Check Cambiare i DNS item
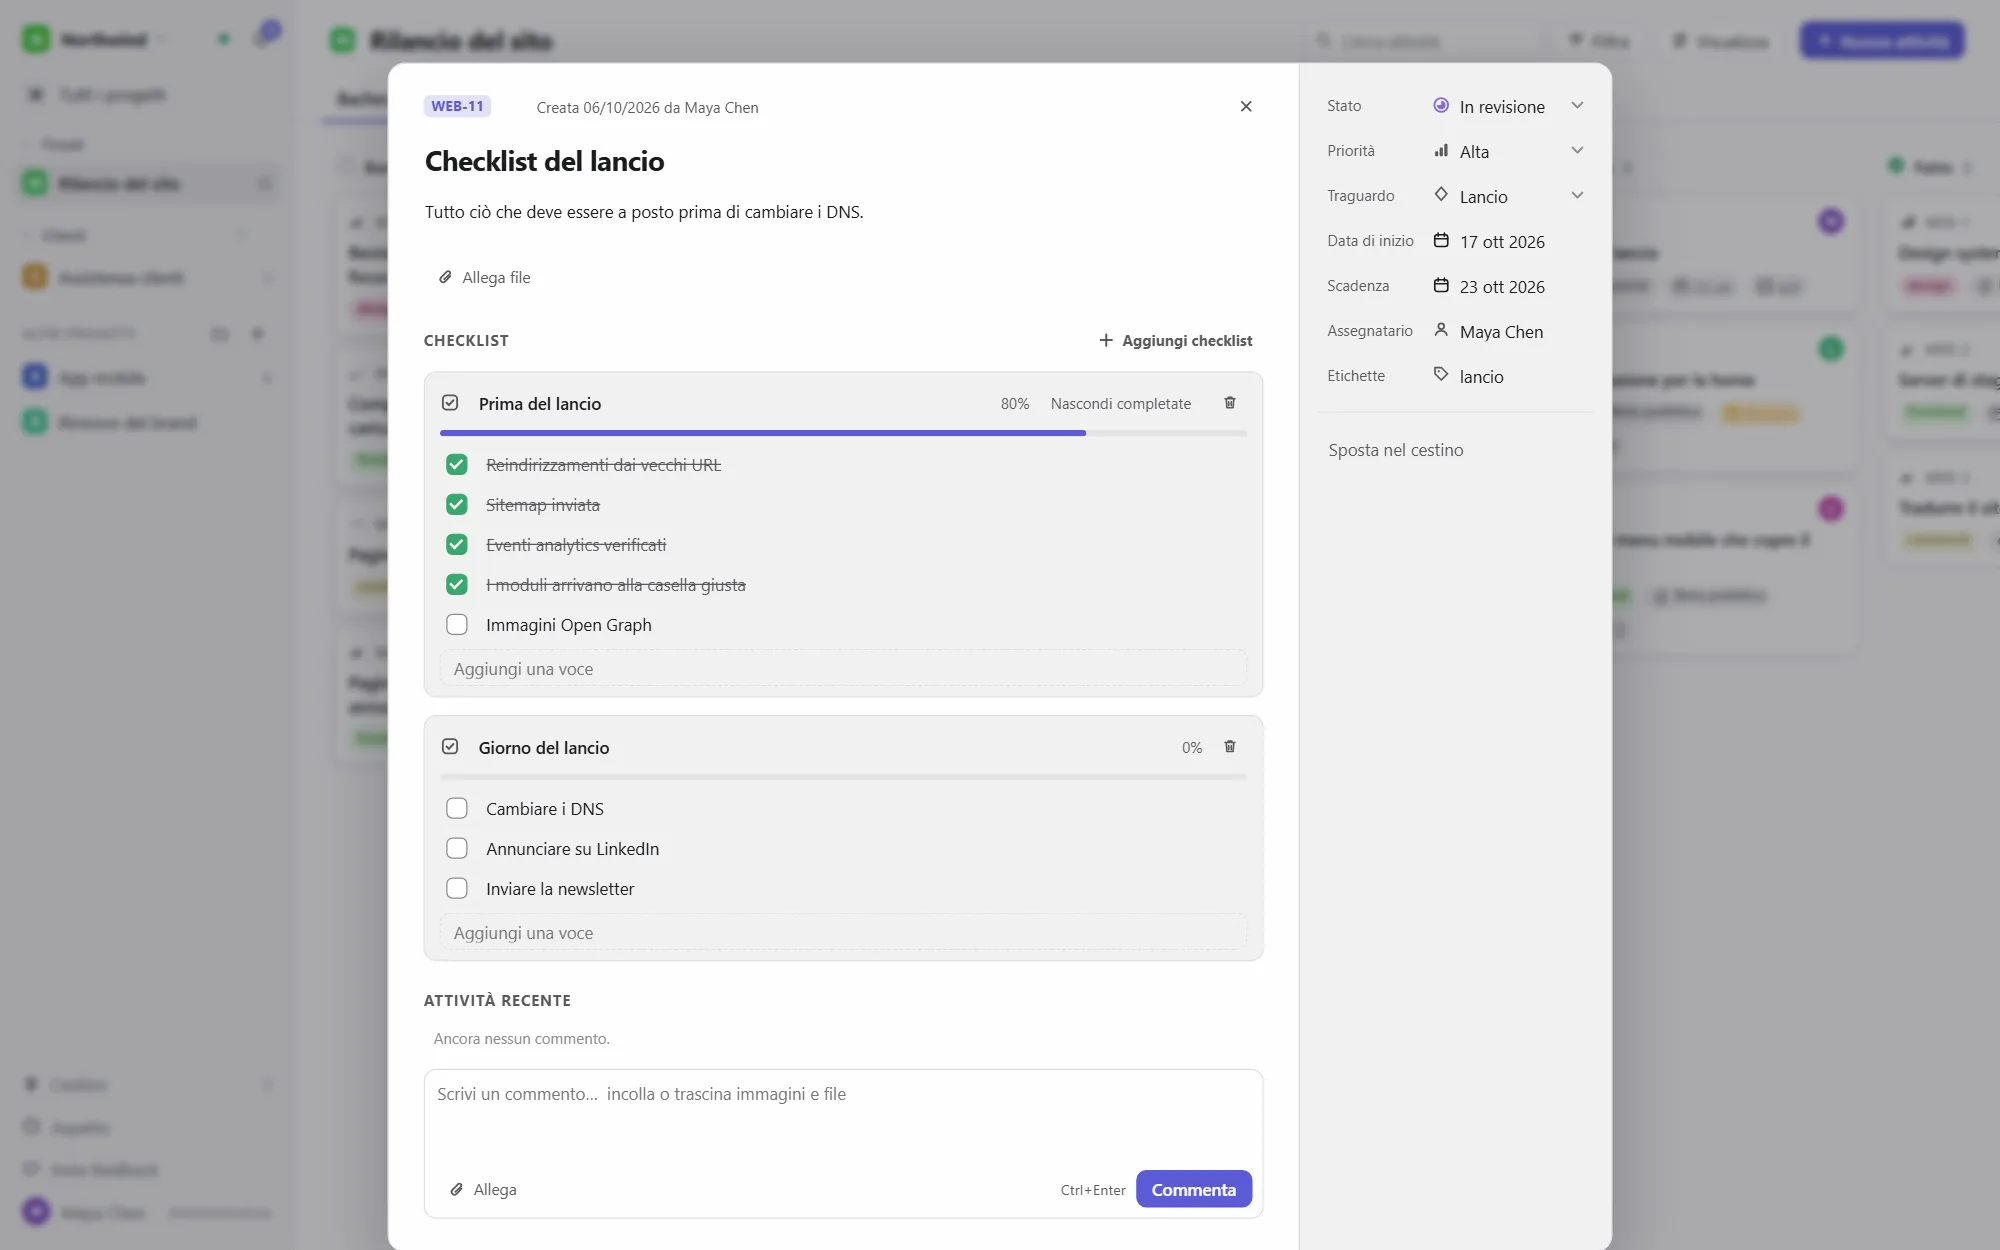This screenshot has height=1250, width=2000. click(457, 808)
